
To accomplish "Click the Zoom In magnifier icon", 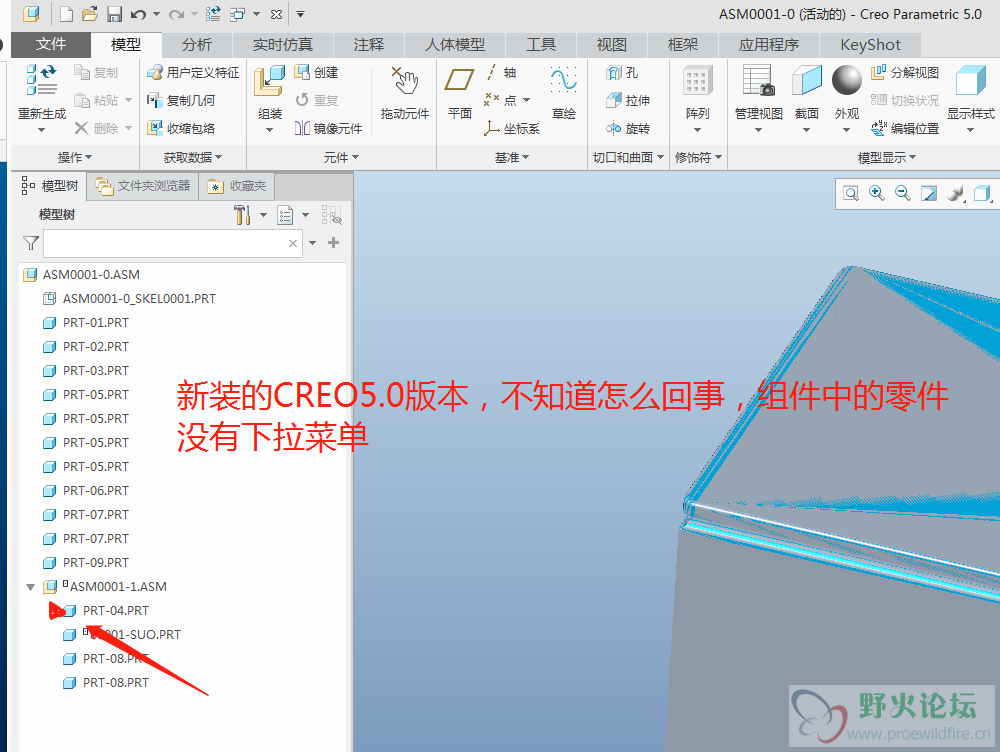I will (x=877, y=193).
